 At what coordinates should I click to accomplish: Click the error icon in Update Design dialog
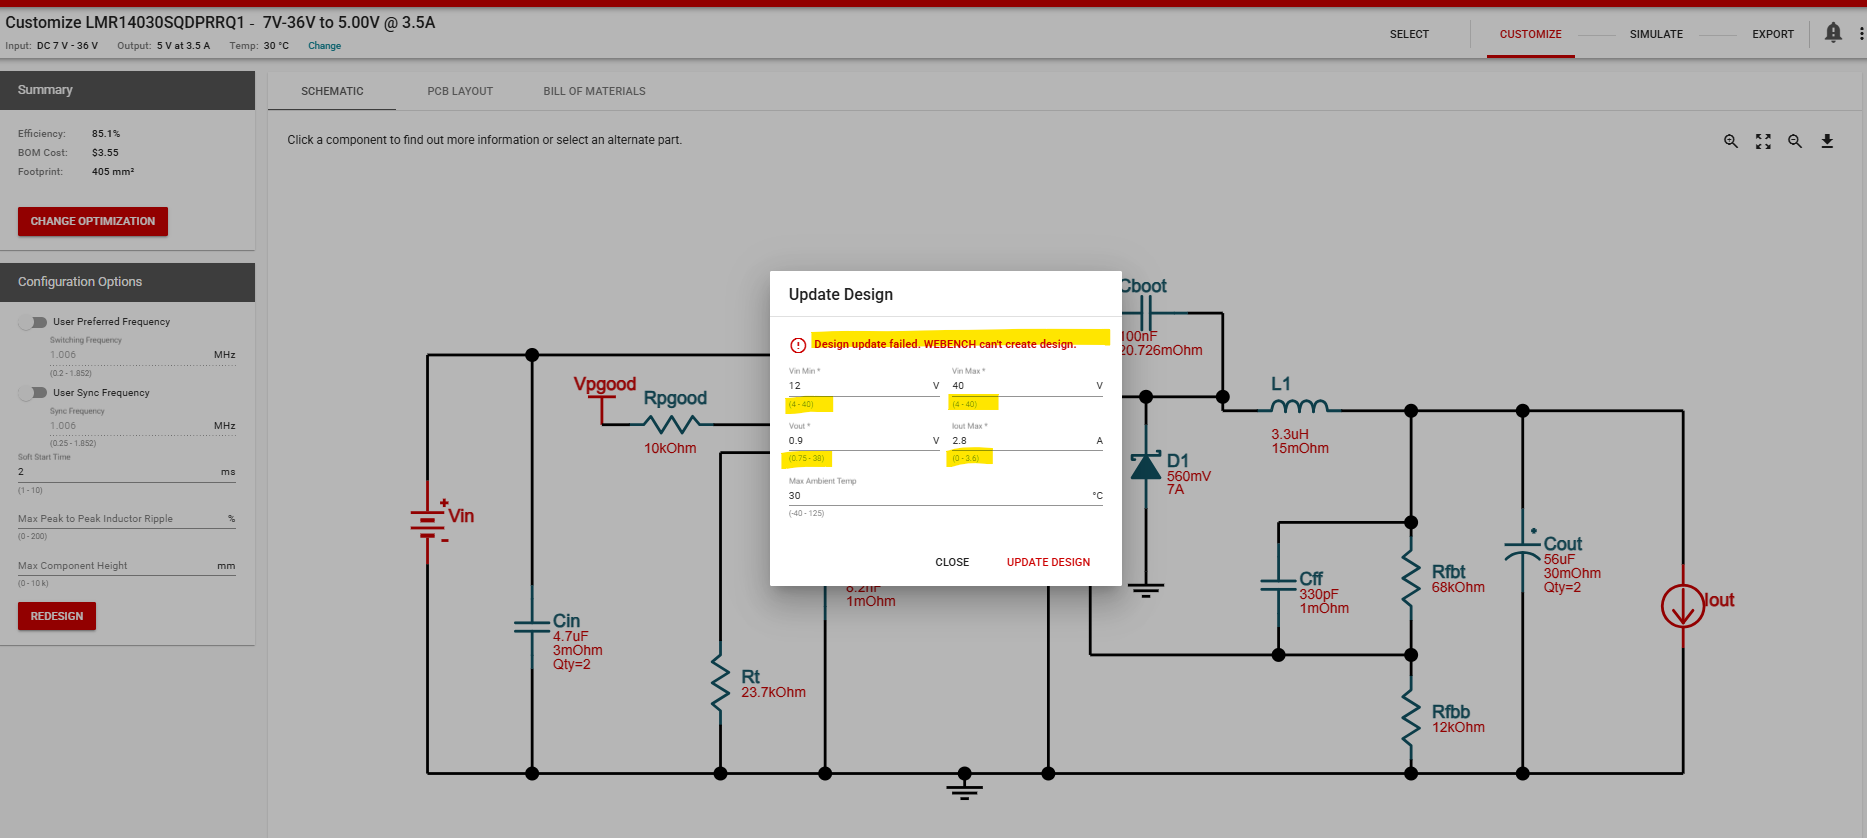[x=798, y=345]
